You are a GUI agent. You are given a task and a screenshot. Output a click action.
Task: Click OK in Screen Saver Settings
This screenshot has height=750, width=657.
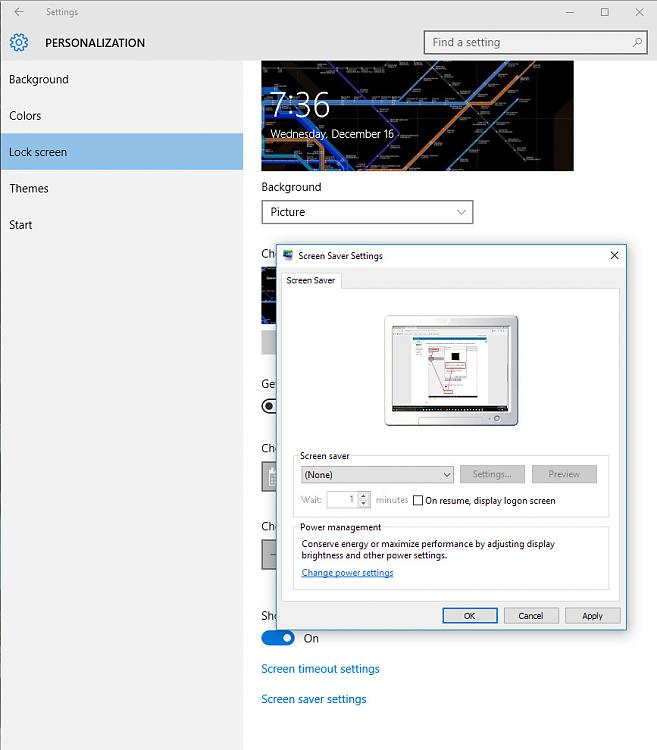(470, 616)
